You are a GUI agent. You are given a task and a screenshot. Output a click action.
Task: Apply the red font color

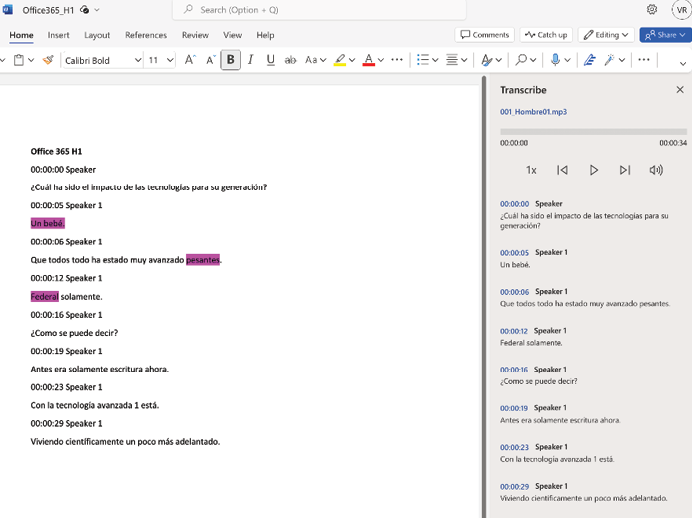369,60
